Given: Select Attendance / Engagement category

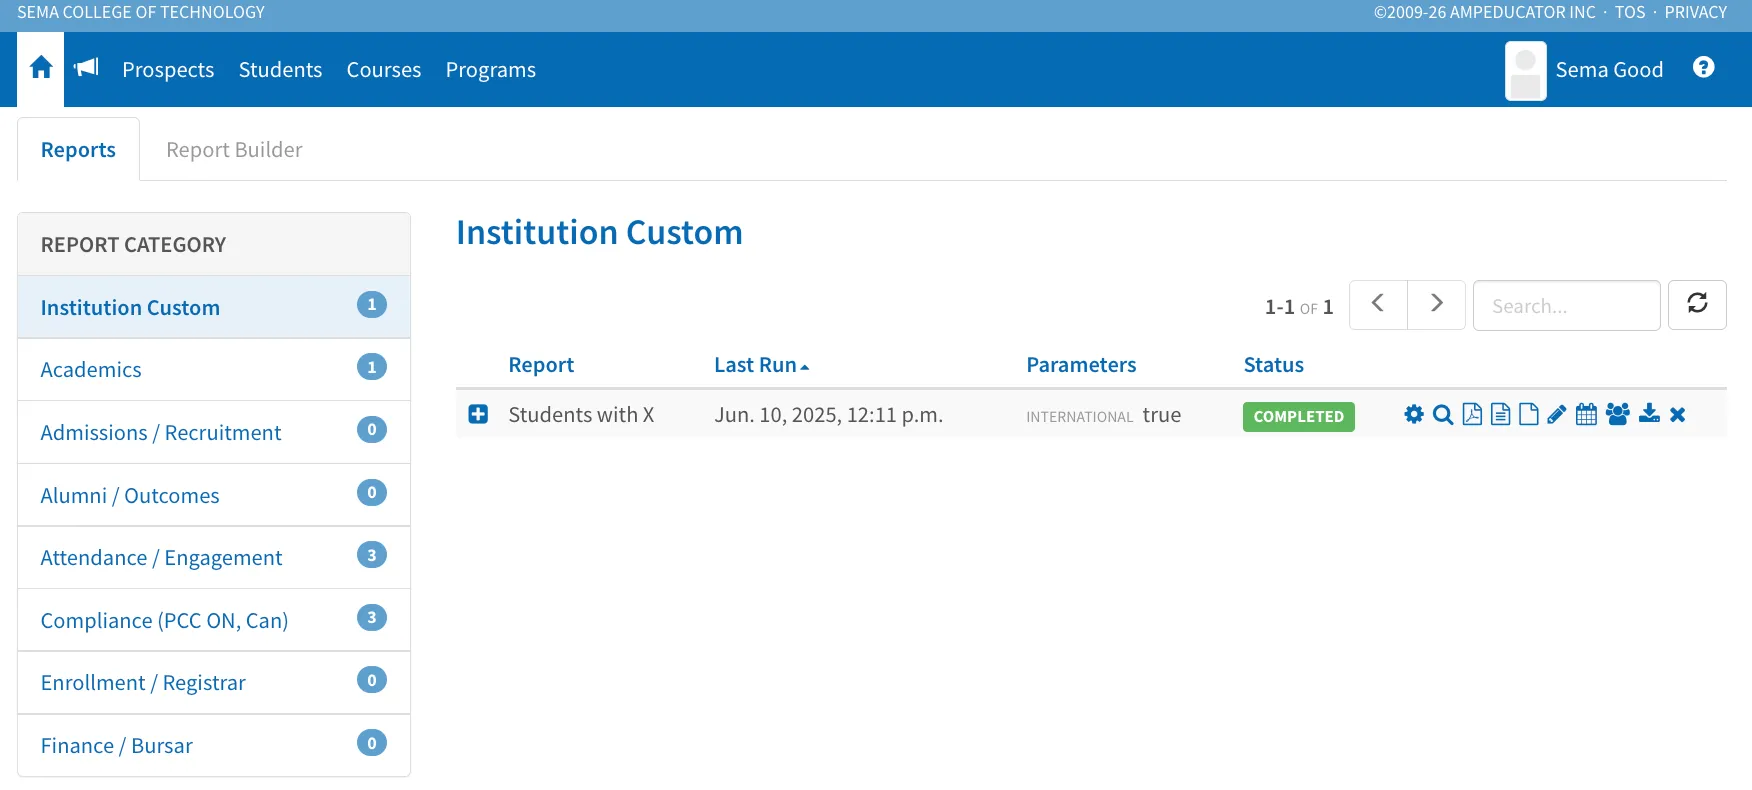Looking at the screenshot, I should 214,558.
